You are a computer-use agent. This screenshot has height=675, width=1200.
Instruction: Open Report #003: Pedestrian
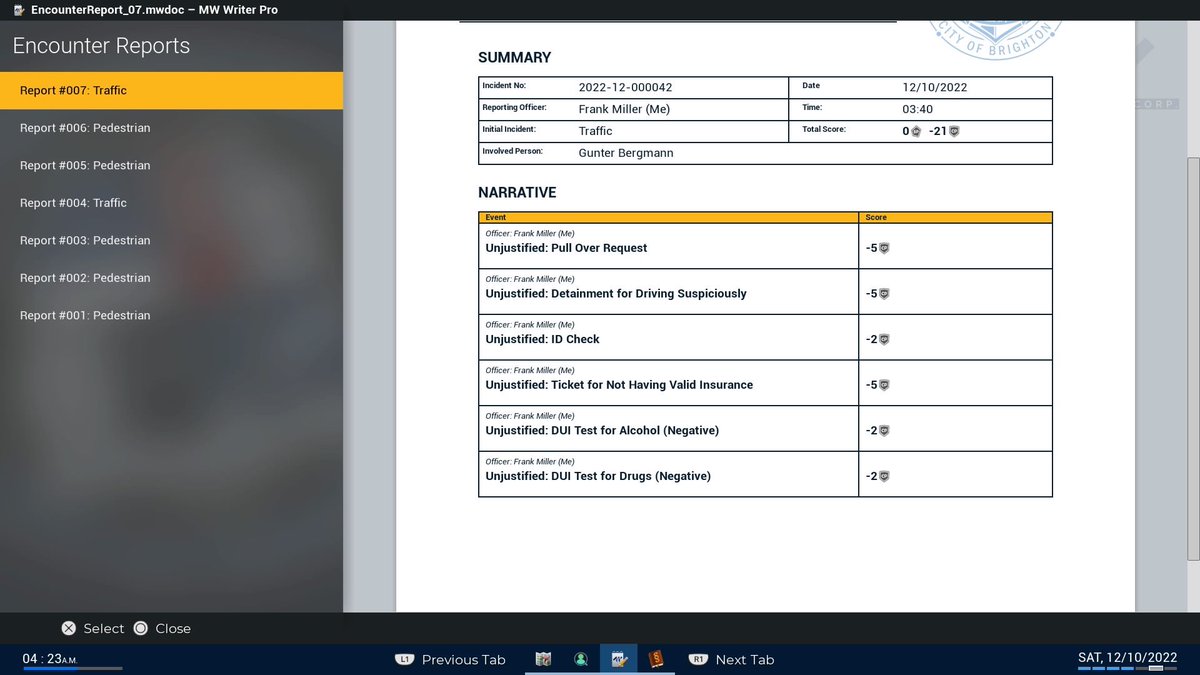[171, 240]
